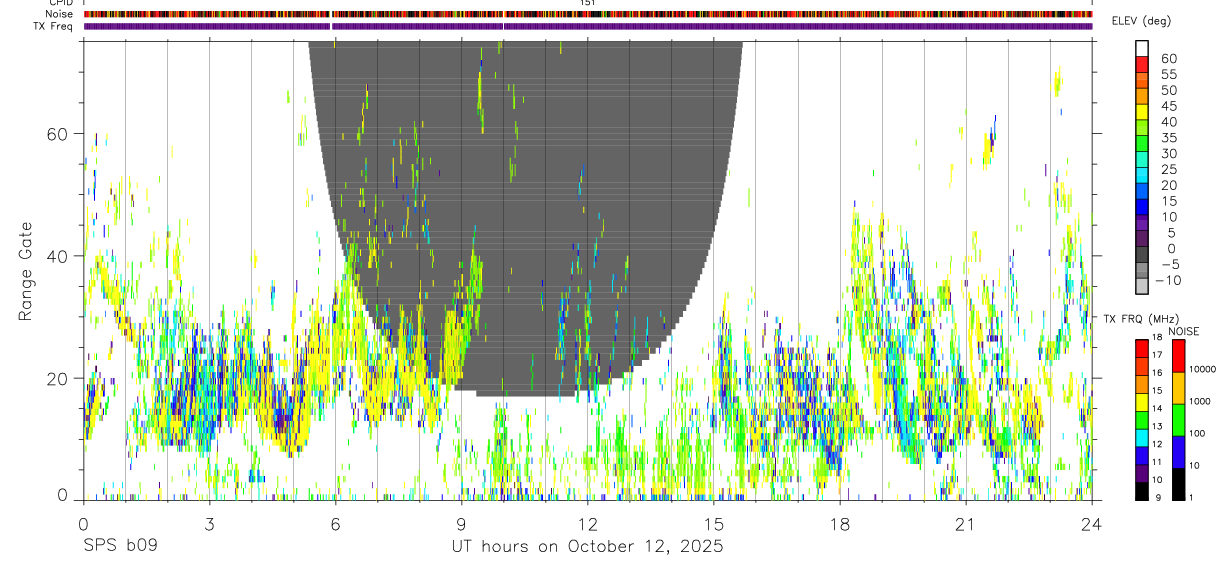
Task: Click the "14" value in TX FRQ legend
Action: point(1157,408)
